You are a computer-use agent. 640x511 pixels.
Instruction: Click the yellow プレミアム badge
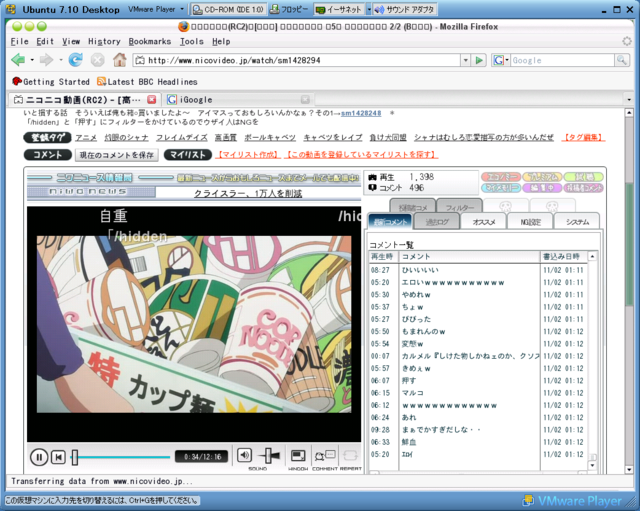click(x=542, y=177)
